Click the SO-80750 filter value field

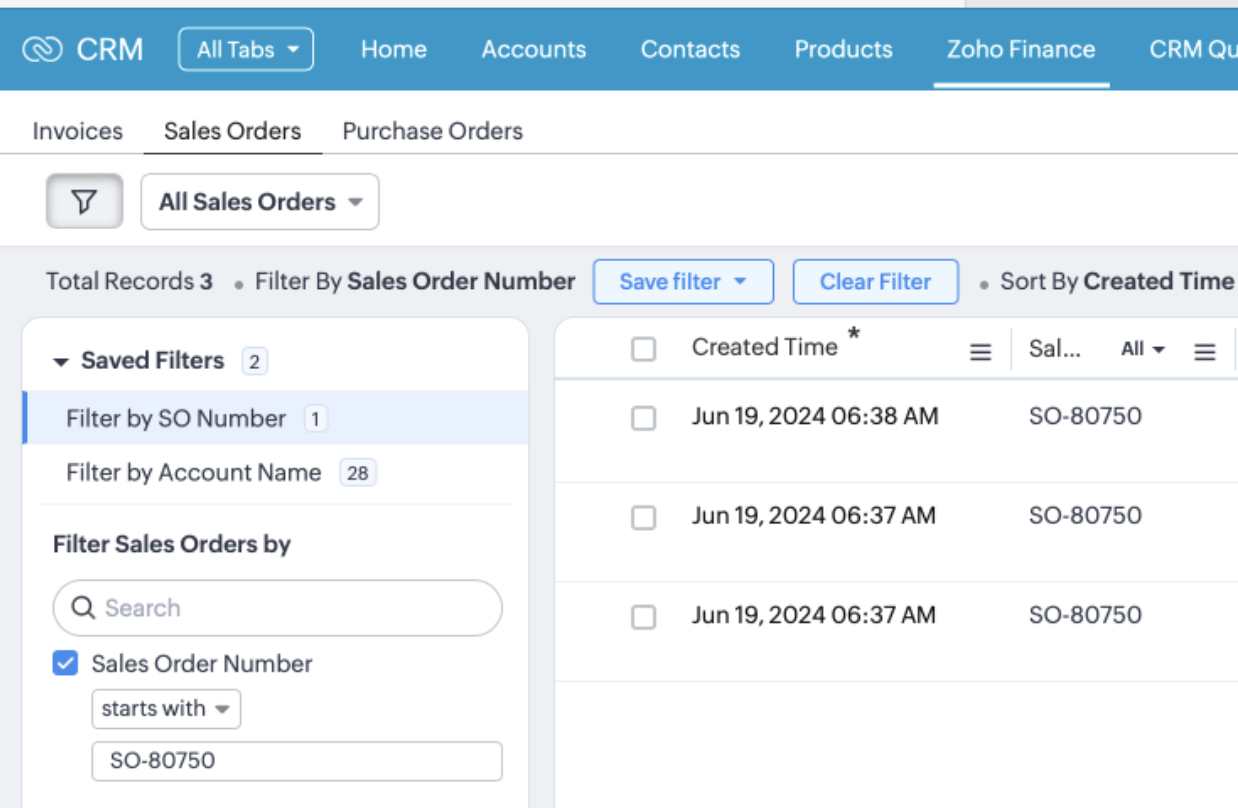(x=297, y=761)
